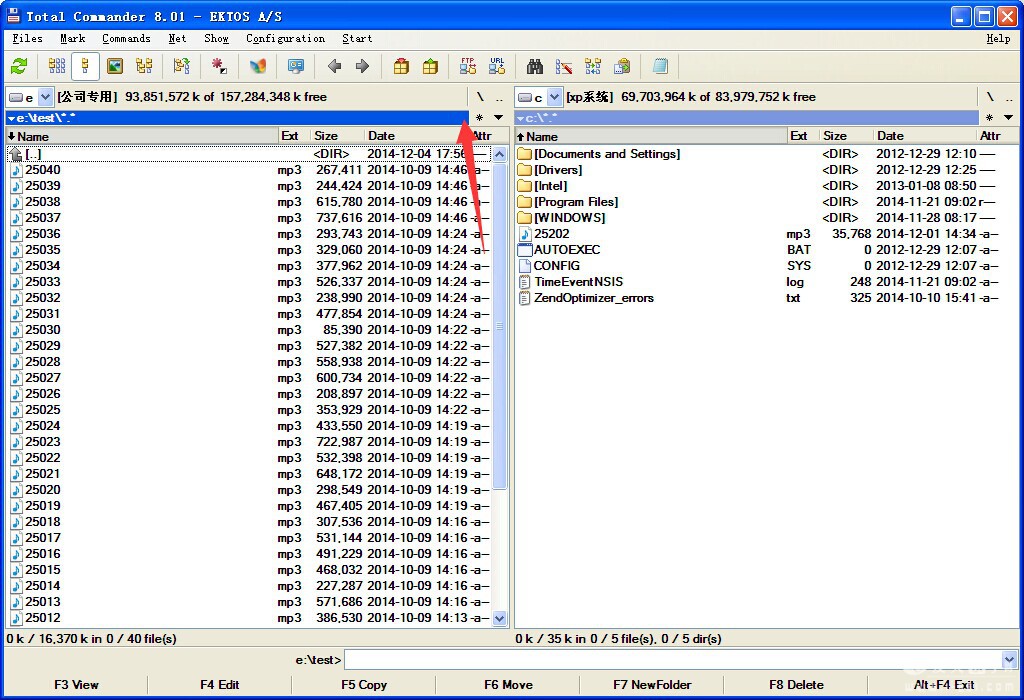The width and height of the screenshot is (1024, 700).
Task: Pack files with the red-arrow box icon
Action: (401, 66)
